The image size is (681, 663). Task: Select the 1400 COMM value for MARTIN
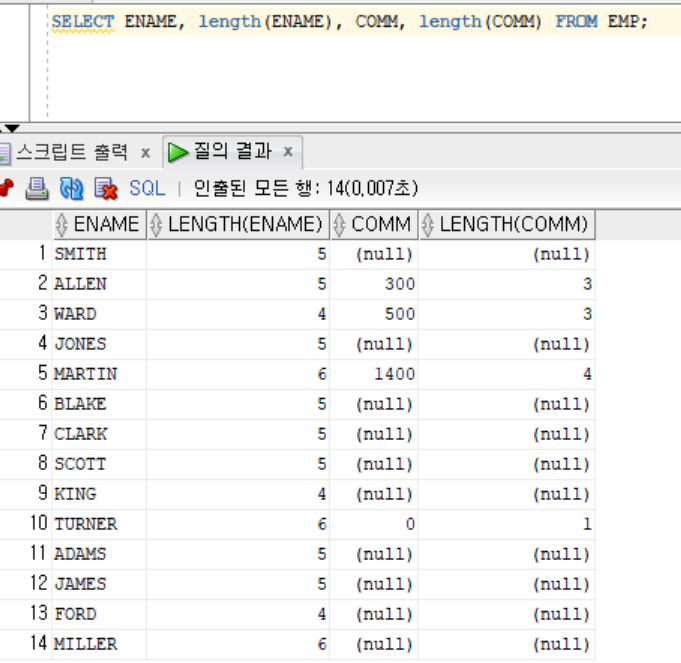[394, 374]
